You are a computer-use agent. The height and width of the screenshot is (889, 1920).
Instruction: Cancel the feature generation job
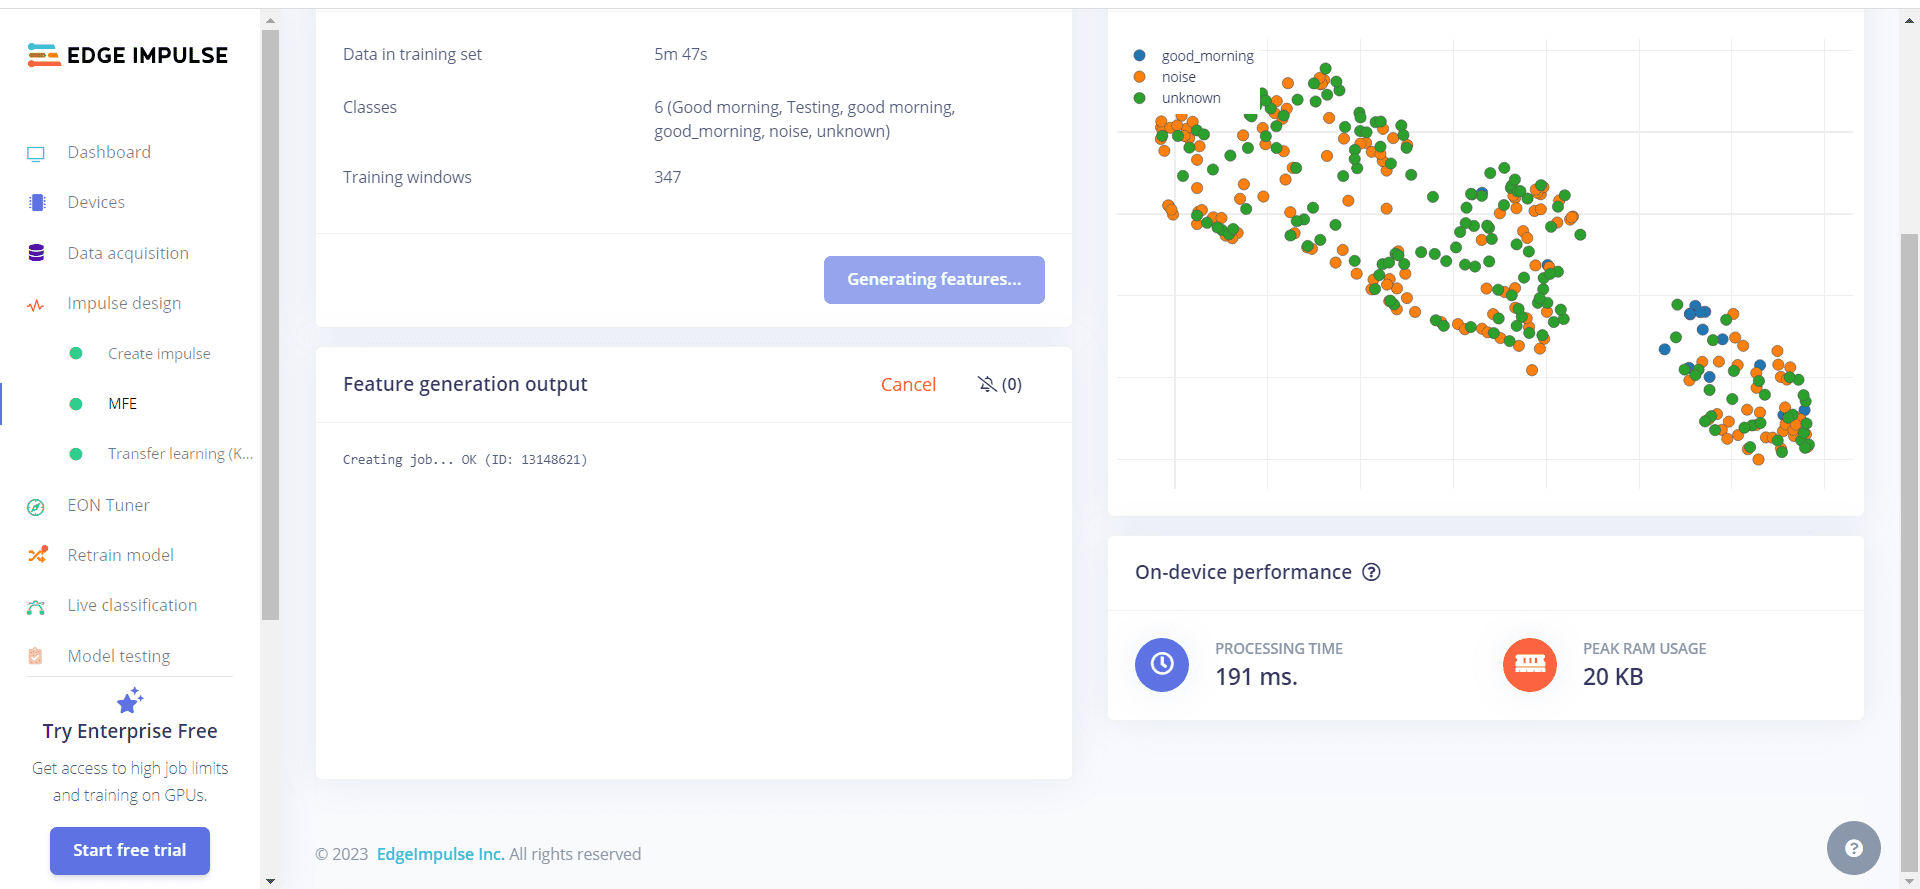coord(908,384)
